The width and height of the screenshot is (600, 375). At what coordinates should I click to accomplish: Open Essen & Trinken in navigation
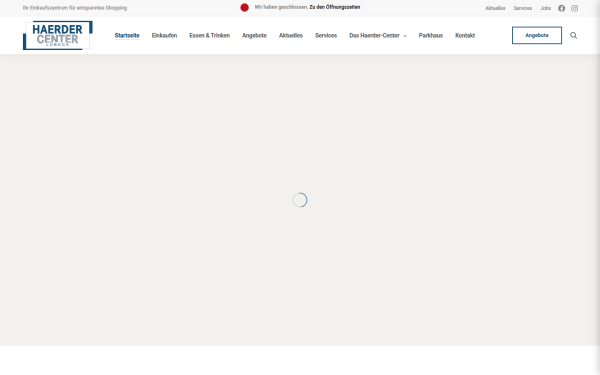pos(209,35)
